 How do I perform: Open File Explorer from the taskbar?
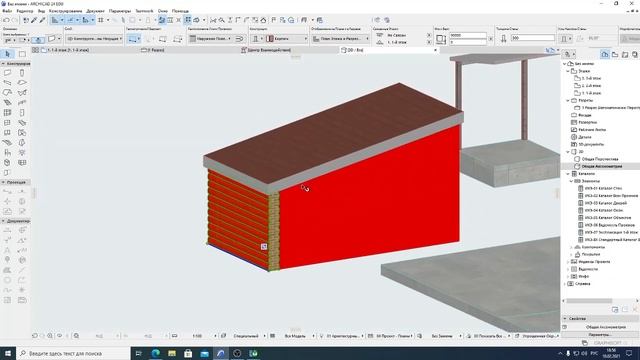[172, 353]
